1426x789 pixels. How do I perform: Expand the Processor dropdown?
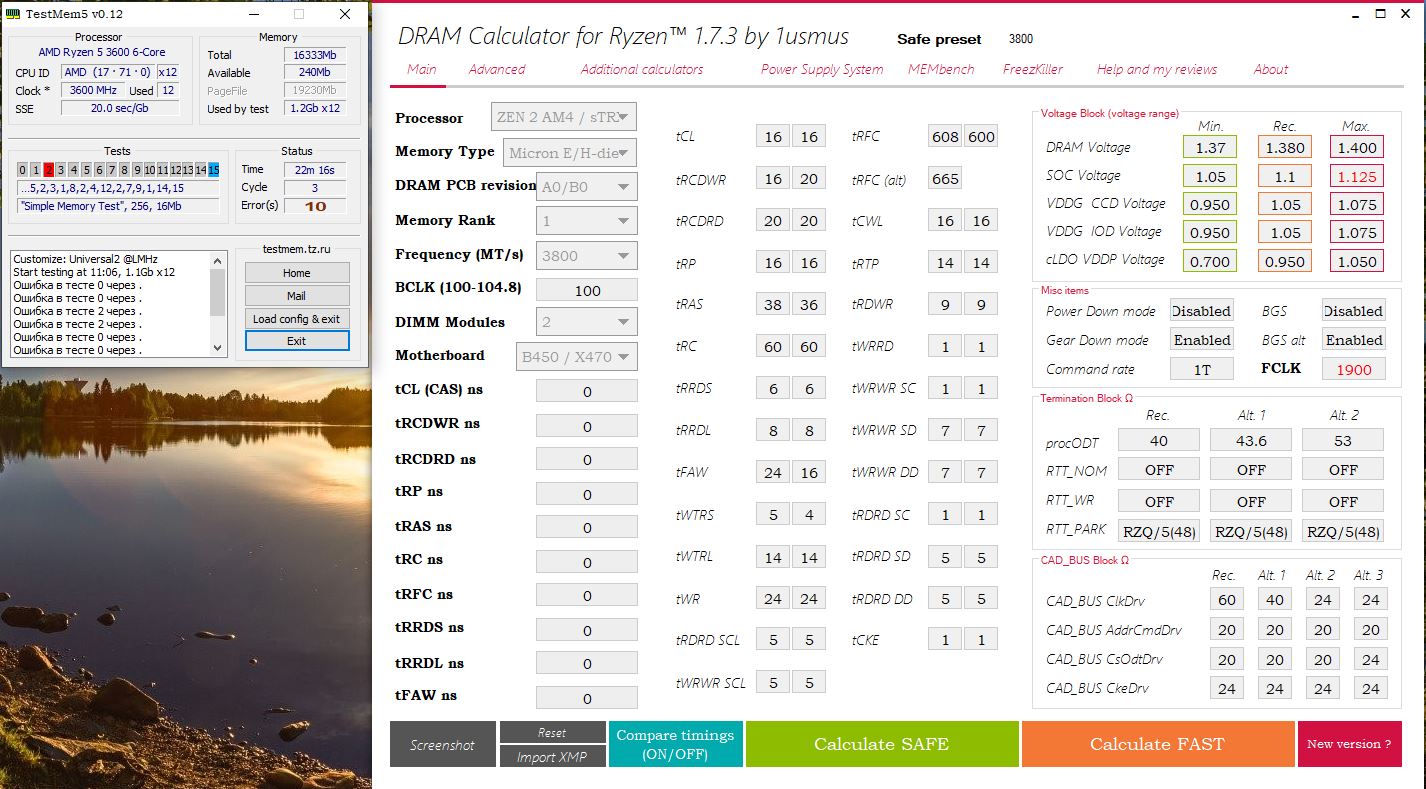(564, 117)
